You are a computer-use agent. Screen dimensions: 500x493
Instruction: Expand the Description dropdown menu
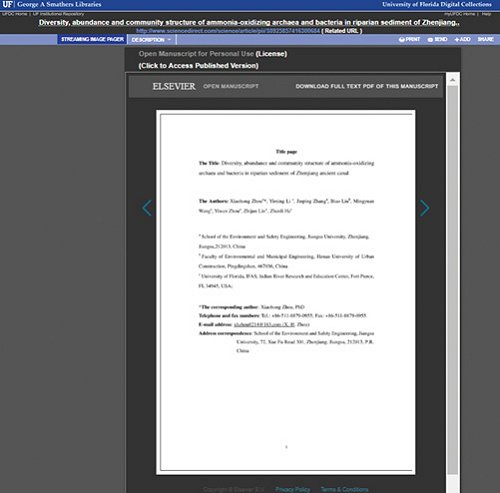[151, 40]
